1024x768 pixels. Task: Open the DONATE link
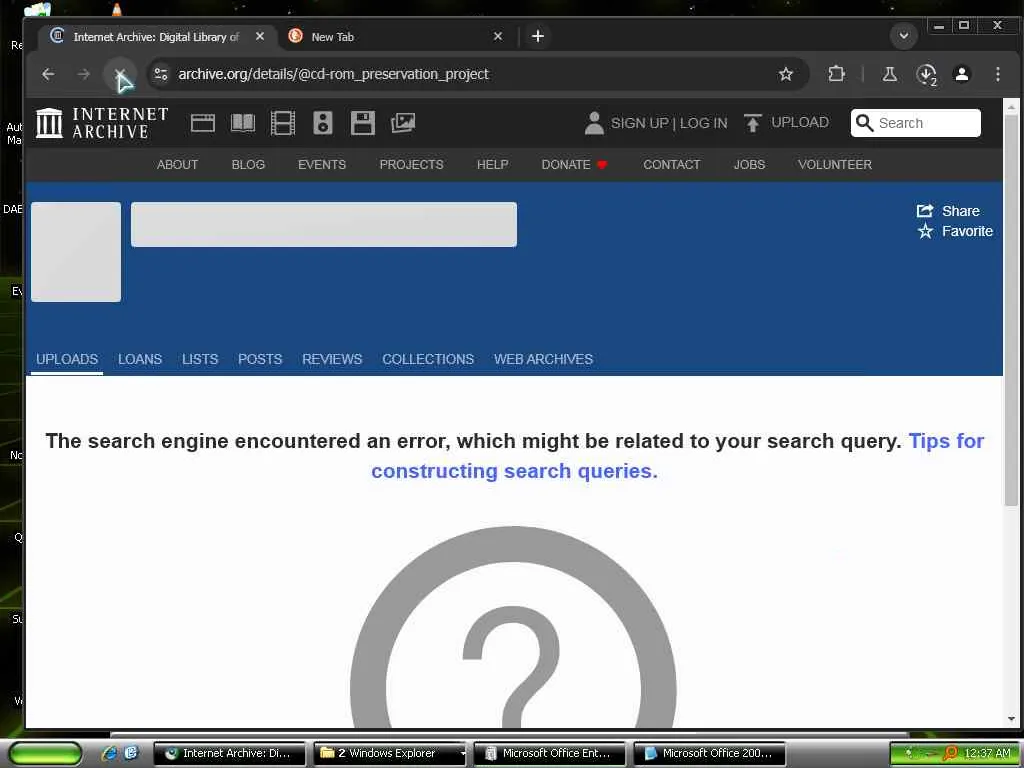point(574,165)
